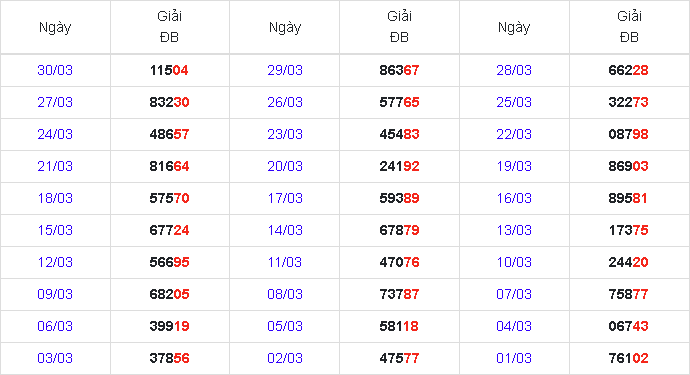Select the 04/03 date link

pos(514,327)
